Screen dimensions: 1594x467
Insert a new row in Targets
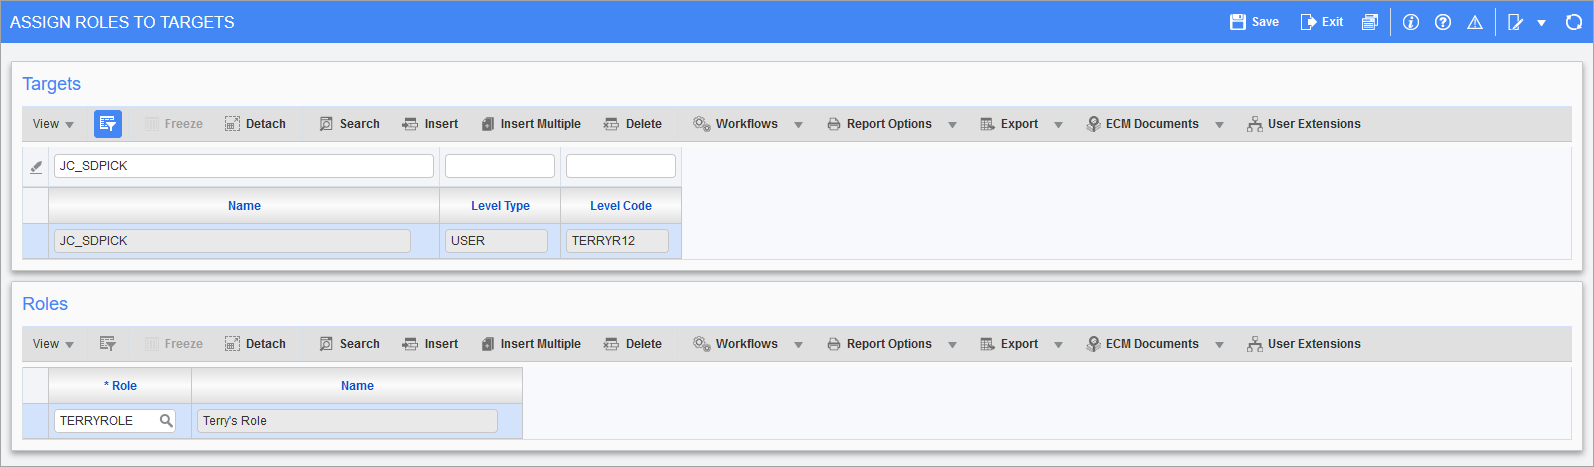coord(430,124)
